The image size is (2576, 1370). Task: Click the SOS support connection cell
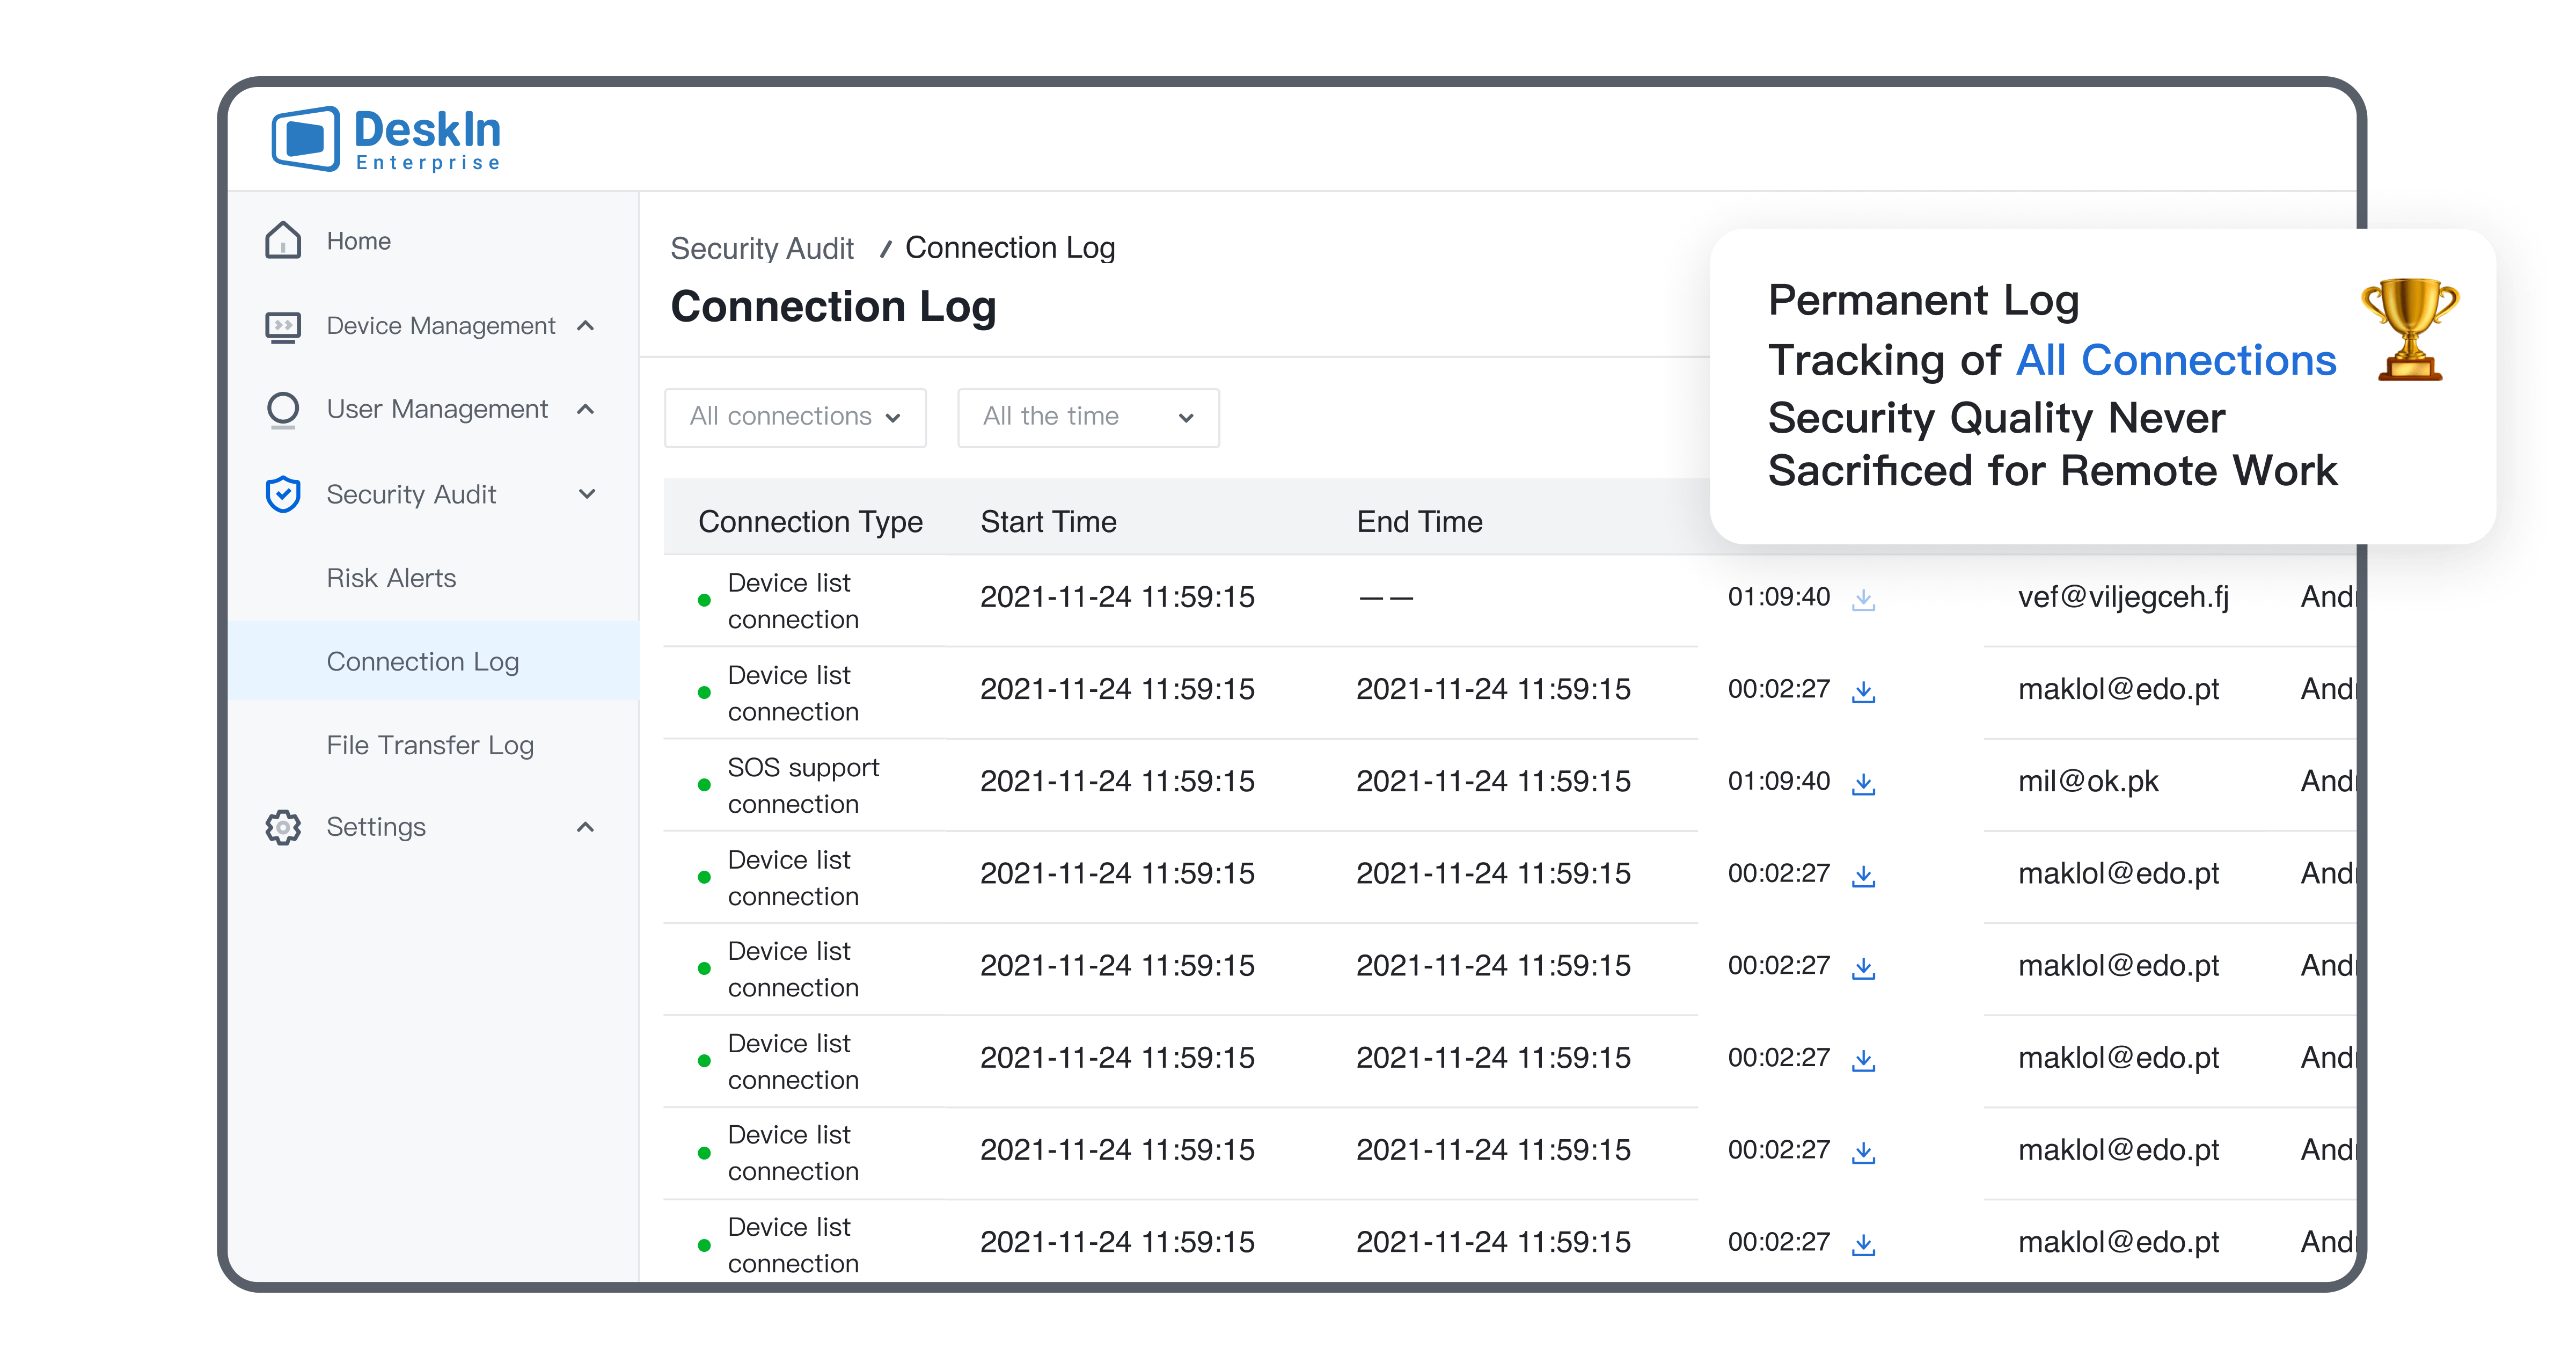click(x=803, y=785)
